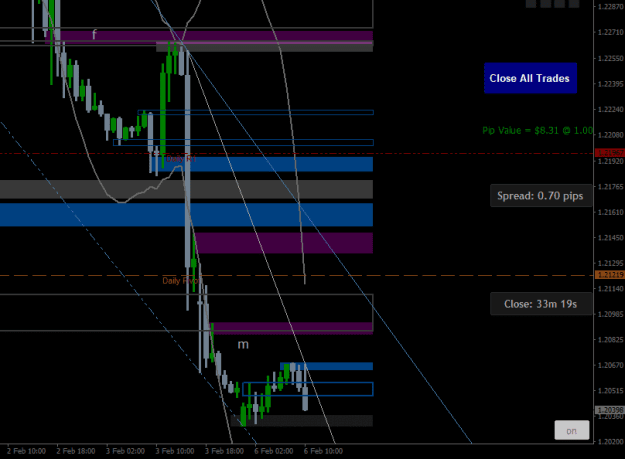The height and width of the screenshot is (459, 625).
Task: Click the orange 1.21219 pivot price tag
Action: [609, 275]
